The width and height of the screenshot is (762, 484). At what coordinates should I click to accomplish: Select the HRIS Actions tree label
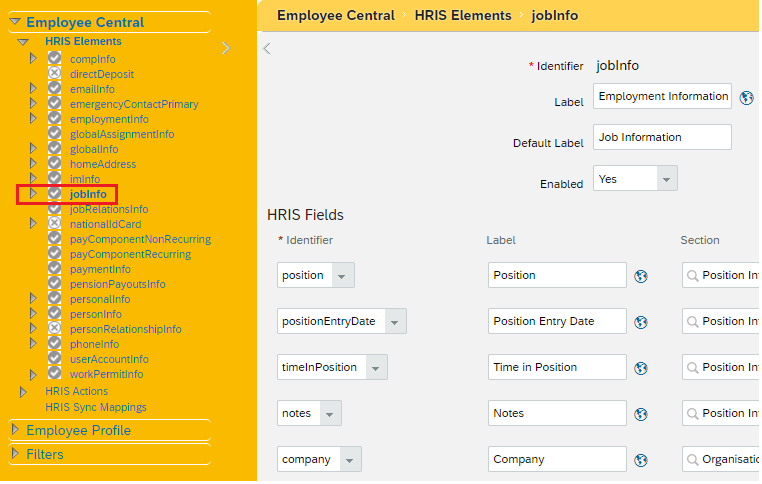(76, 391)
